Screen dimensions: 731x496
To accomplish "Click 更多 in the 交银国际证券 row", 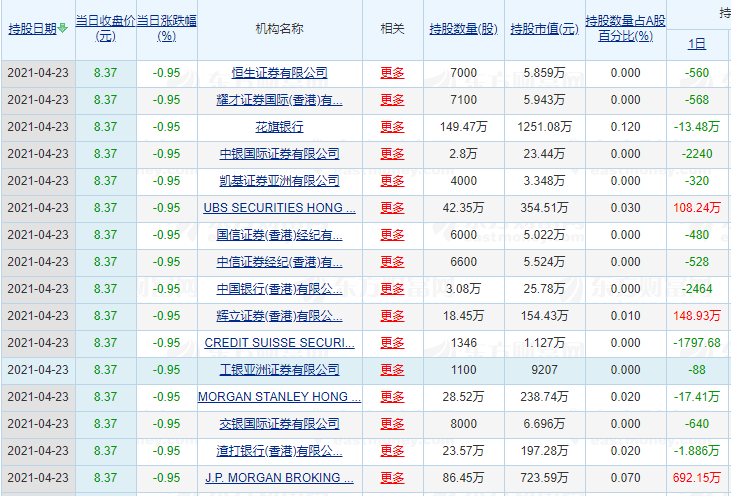I will click(x=392, y=424).
